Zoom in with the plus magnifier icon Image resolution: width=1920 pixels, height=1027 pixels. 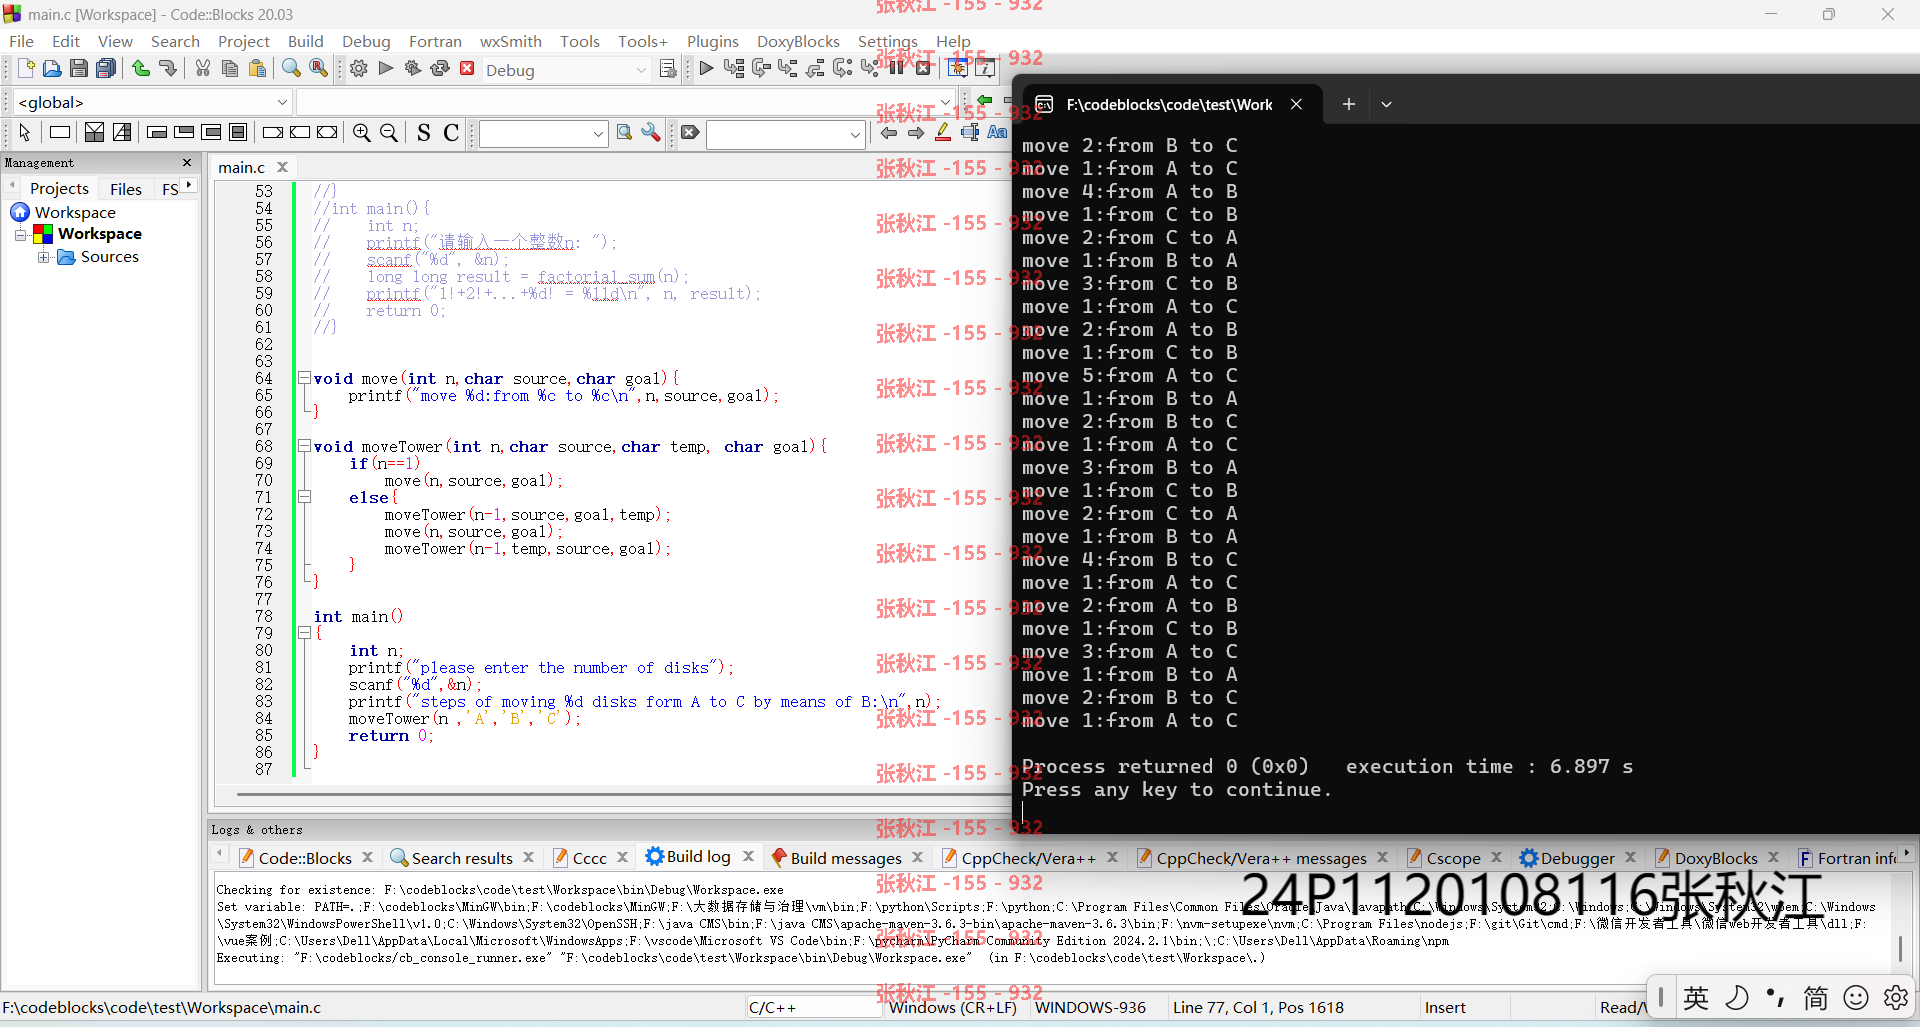point(362,133)
